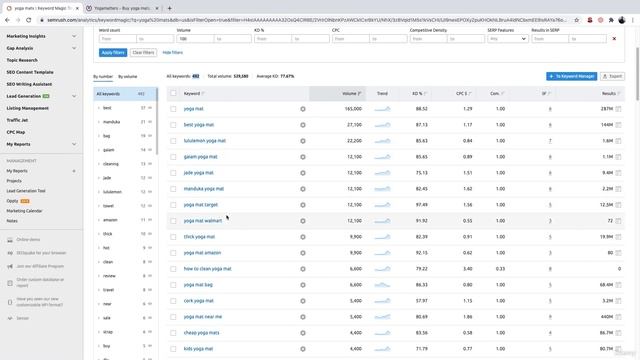The width and height of the screenshot is (640, 360).
Task: Click the plus next to My Reports in Management
Action: [74, 171]
